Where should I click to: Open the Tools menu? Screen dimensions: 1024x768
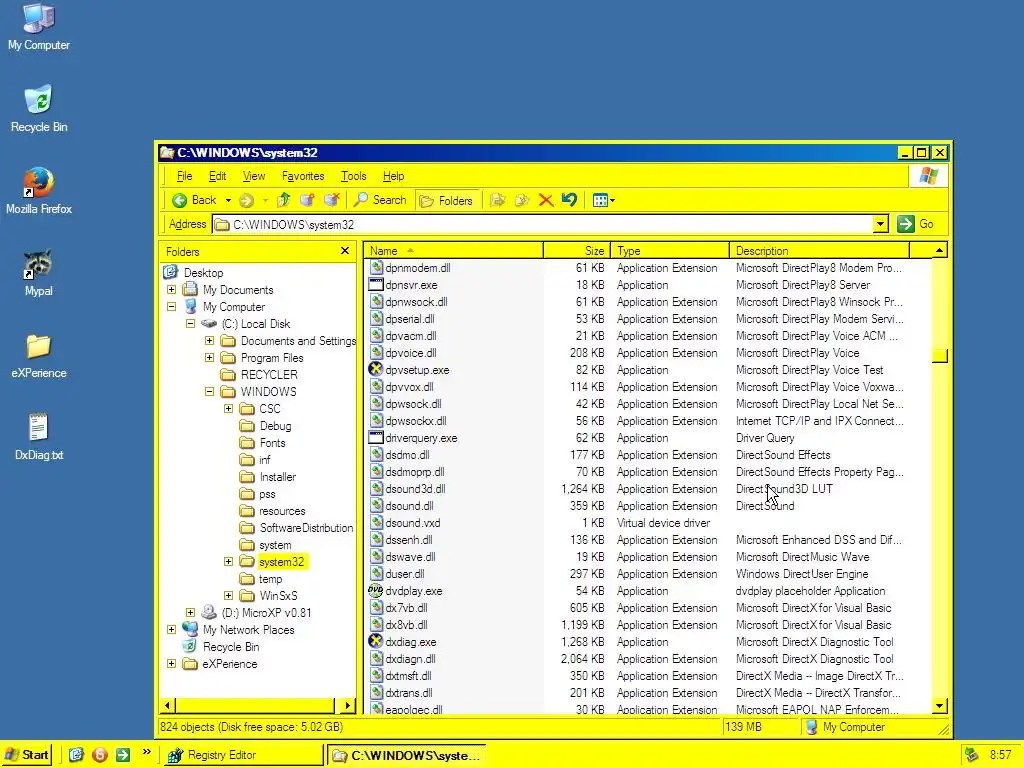pos(353,176)
